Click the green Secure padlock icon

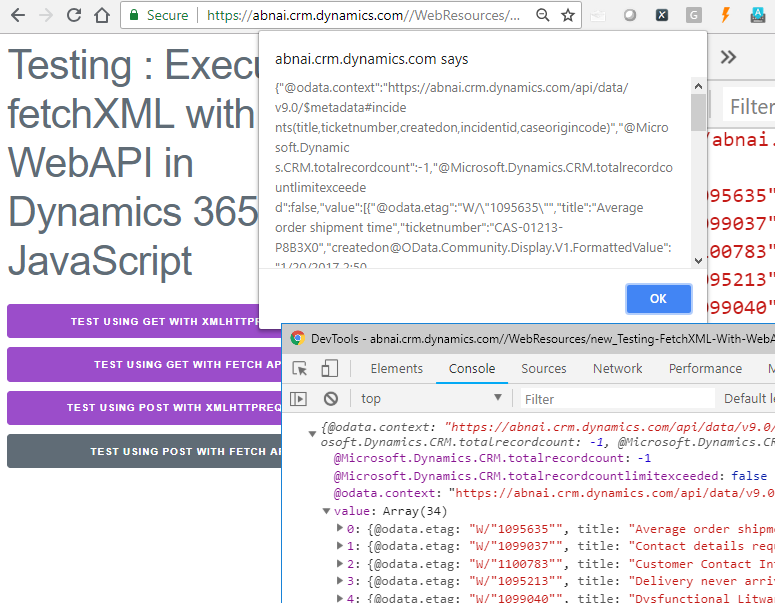tap(134, 15)
